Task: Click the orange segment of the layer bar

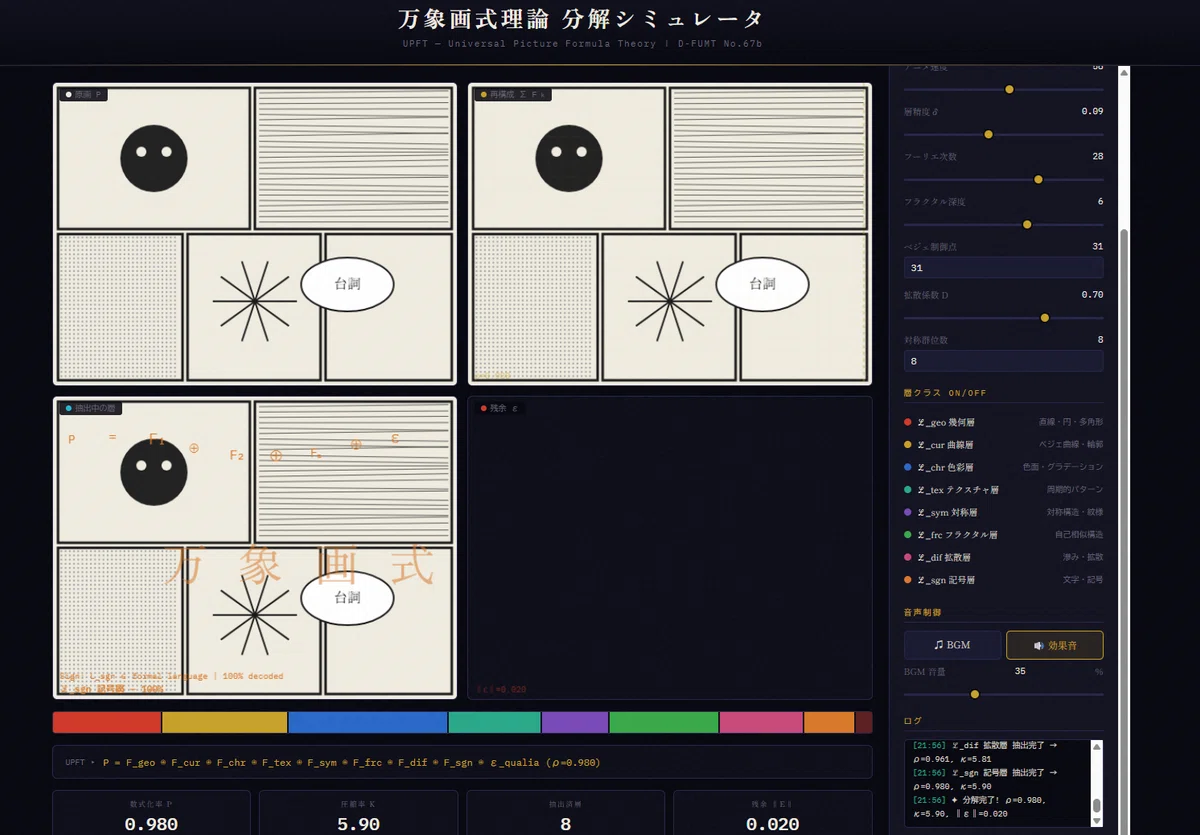Action: click(829, 722)
